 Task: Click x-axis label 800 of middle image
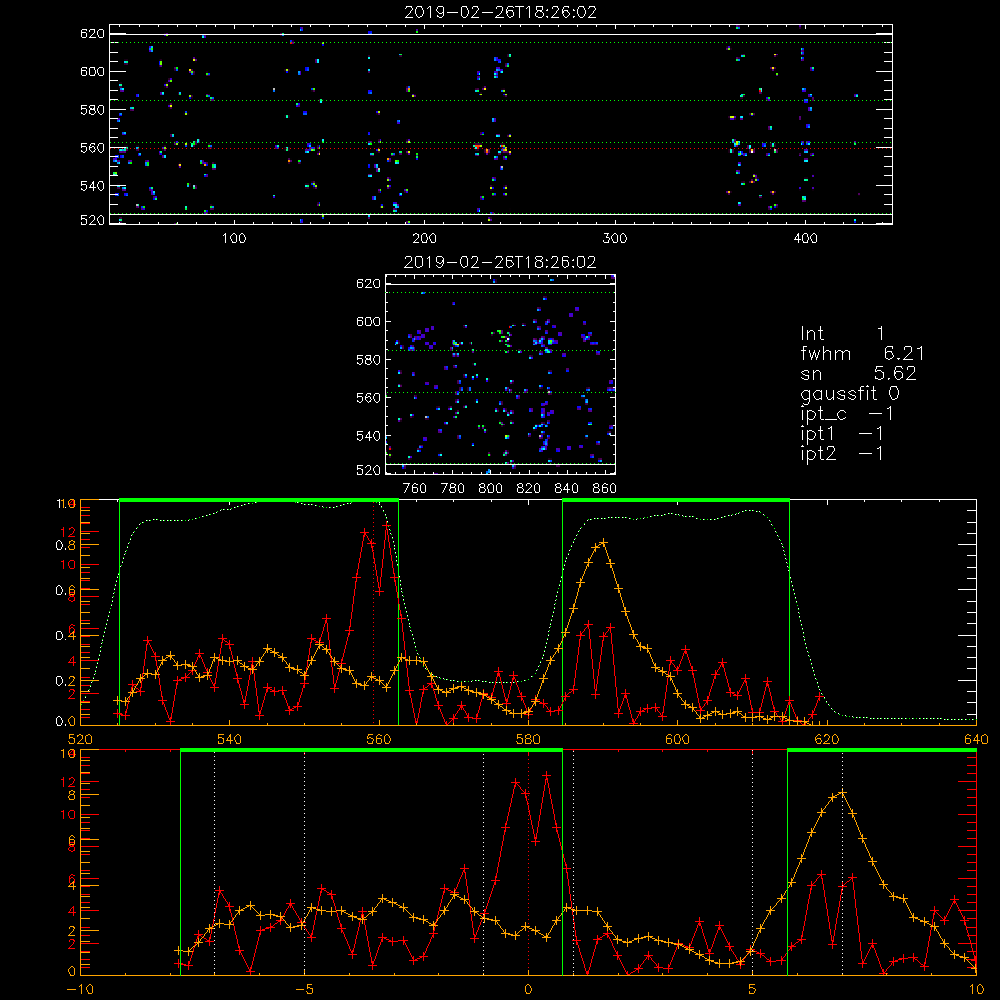coord(490,489)
